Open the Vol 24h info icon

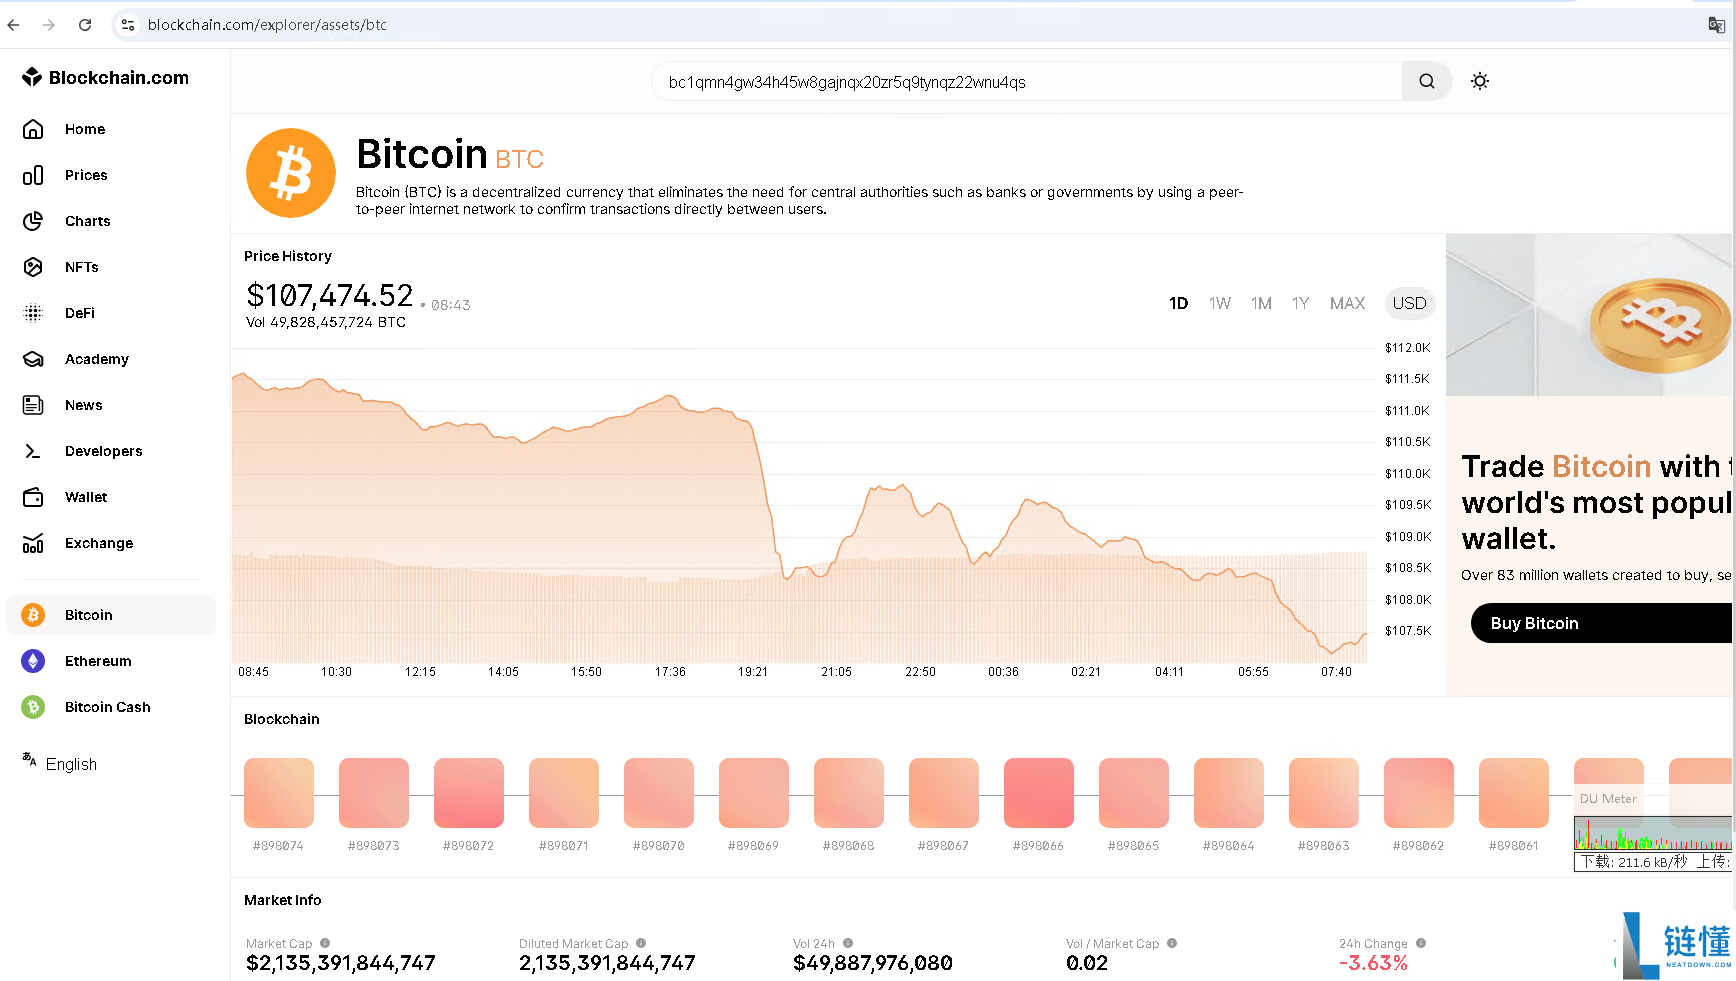(848, 943)
